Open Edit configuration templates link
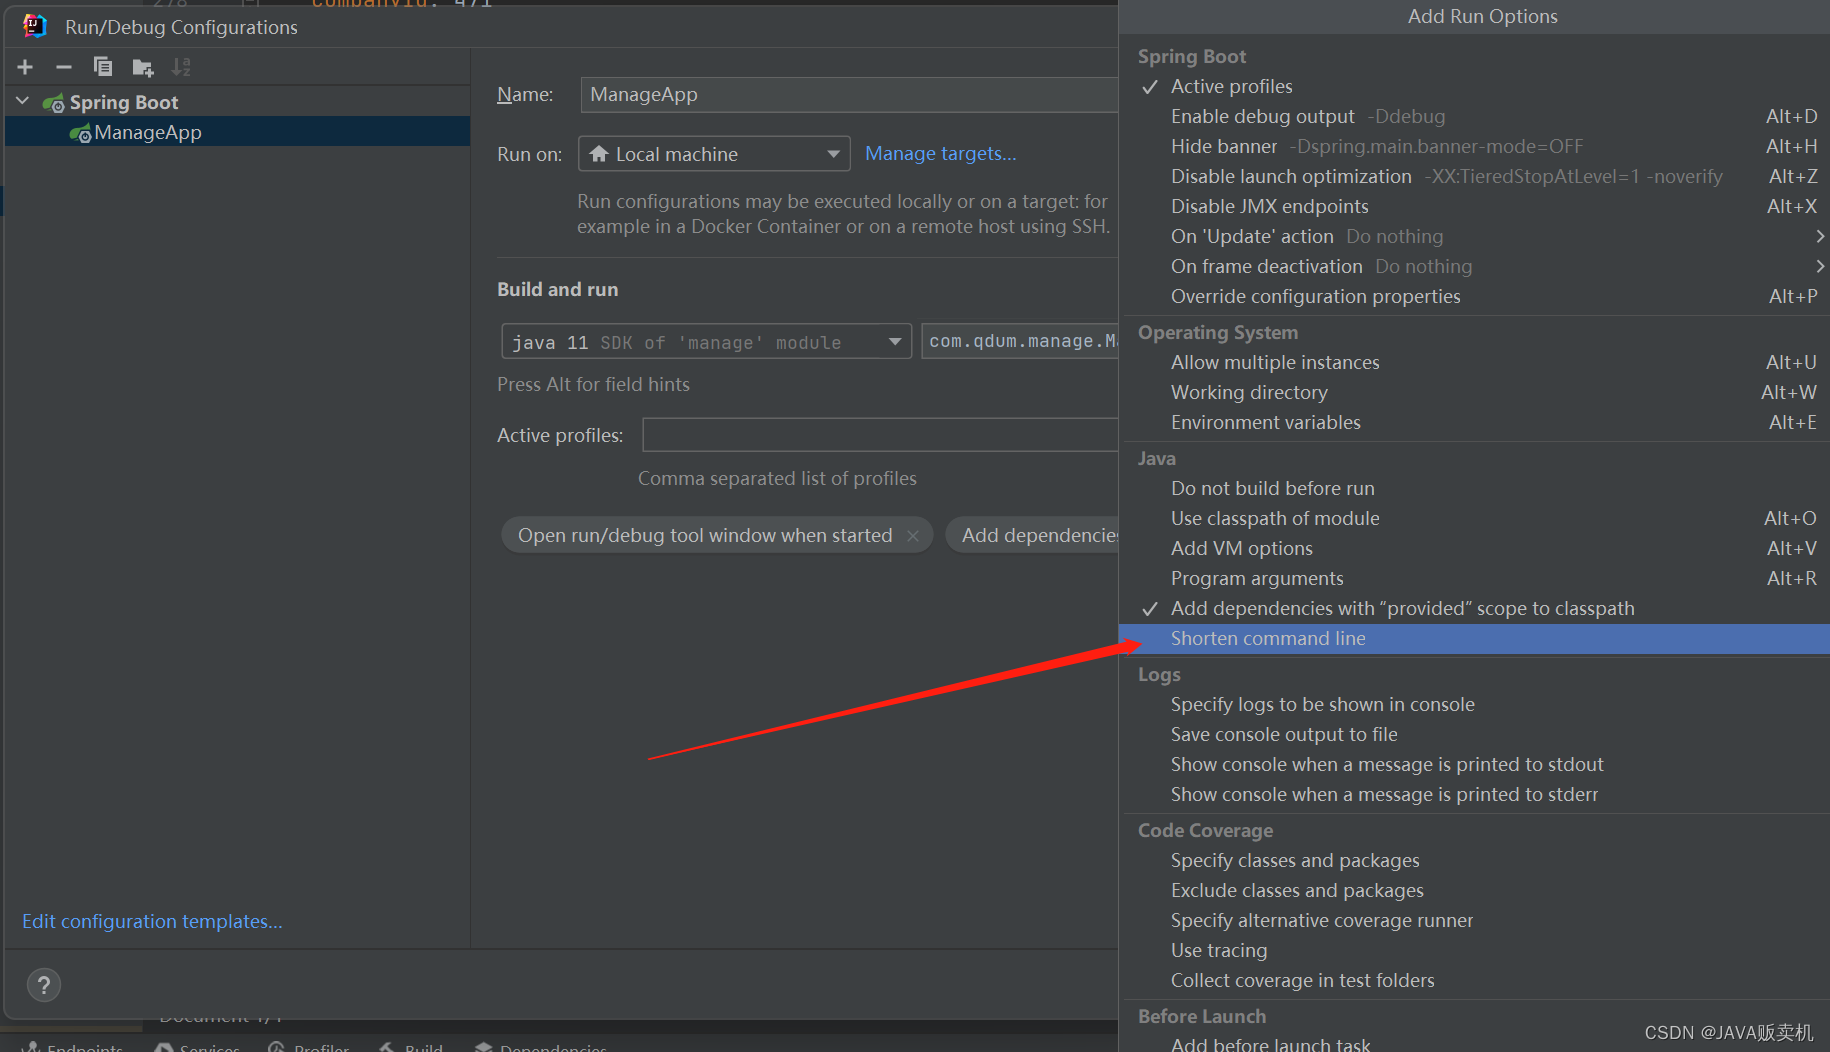The height and width of the screenshot is (1052, 1830). coord(152,921)
